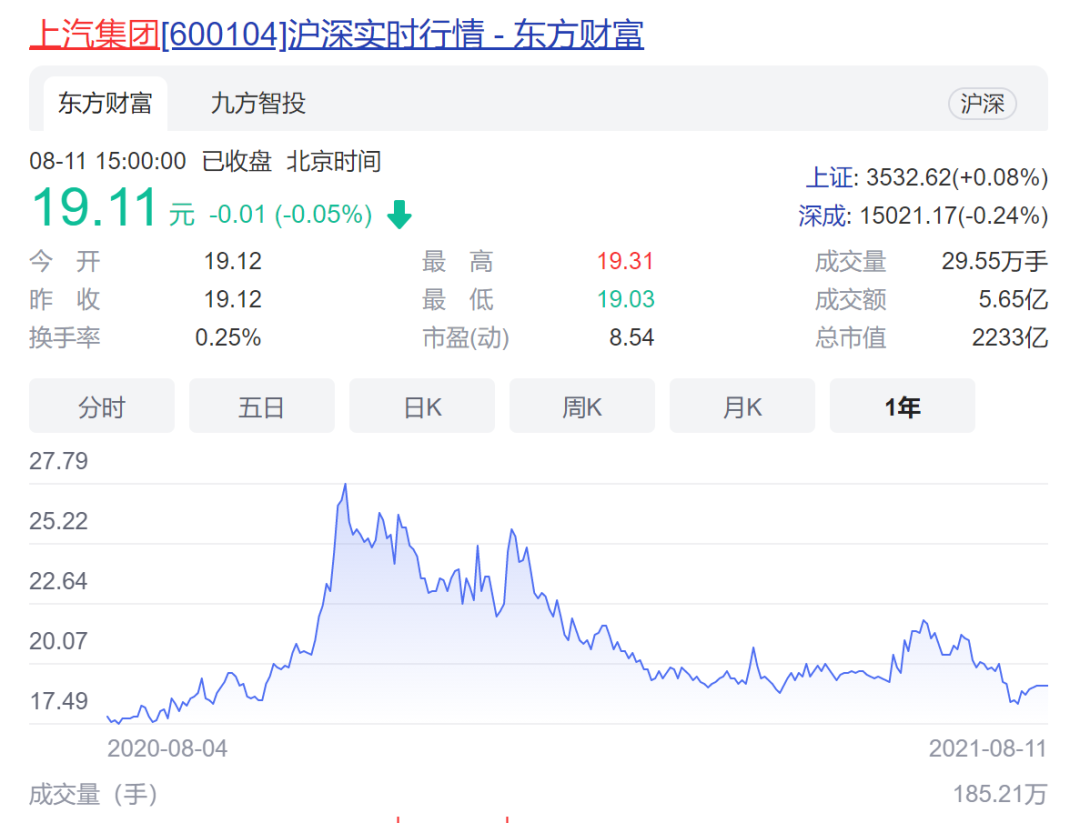The height and width of the screenshot is (823, 1080).
Task: Click the 最低 value 19.03
Action: coord(625,299)
